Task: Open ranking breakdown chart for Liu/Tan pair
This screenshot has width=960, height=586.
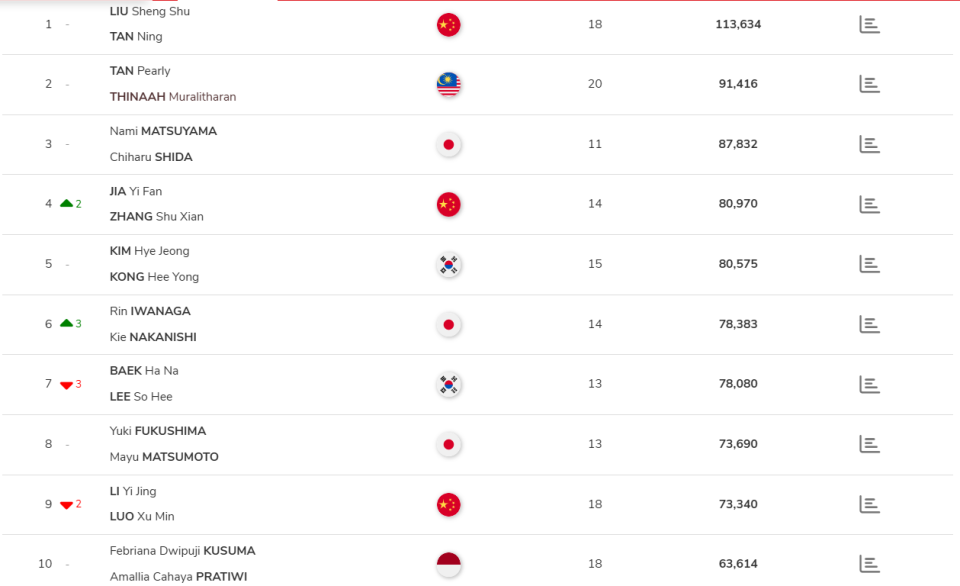Action: click(x=869, y=24)
